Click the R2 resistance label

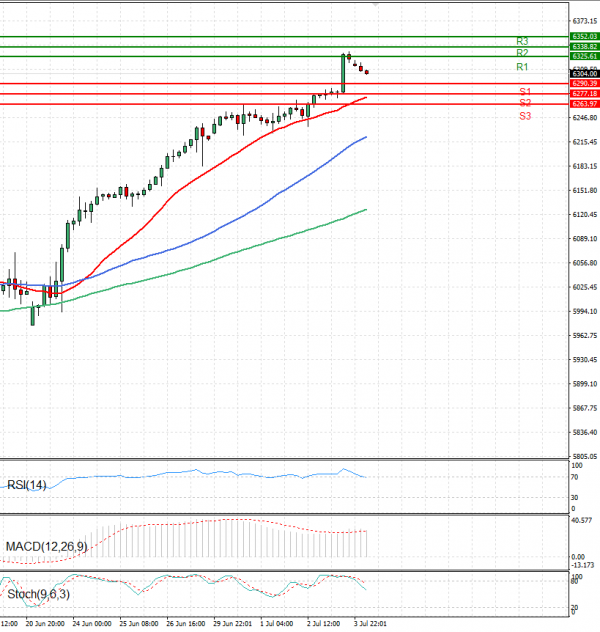[522, 53]
